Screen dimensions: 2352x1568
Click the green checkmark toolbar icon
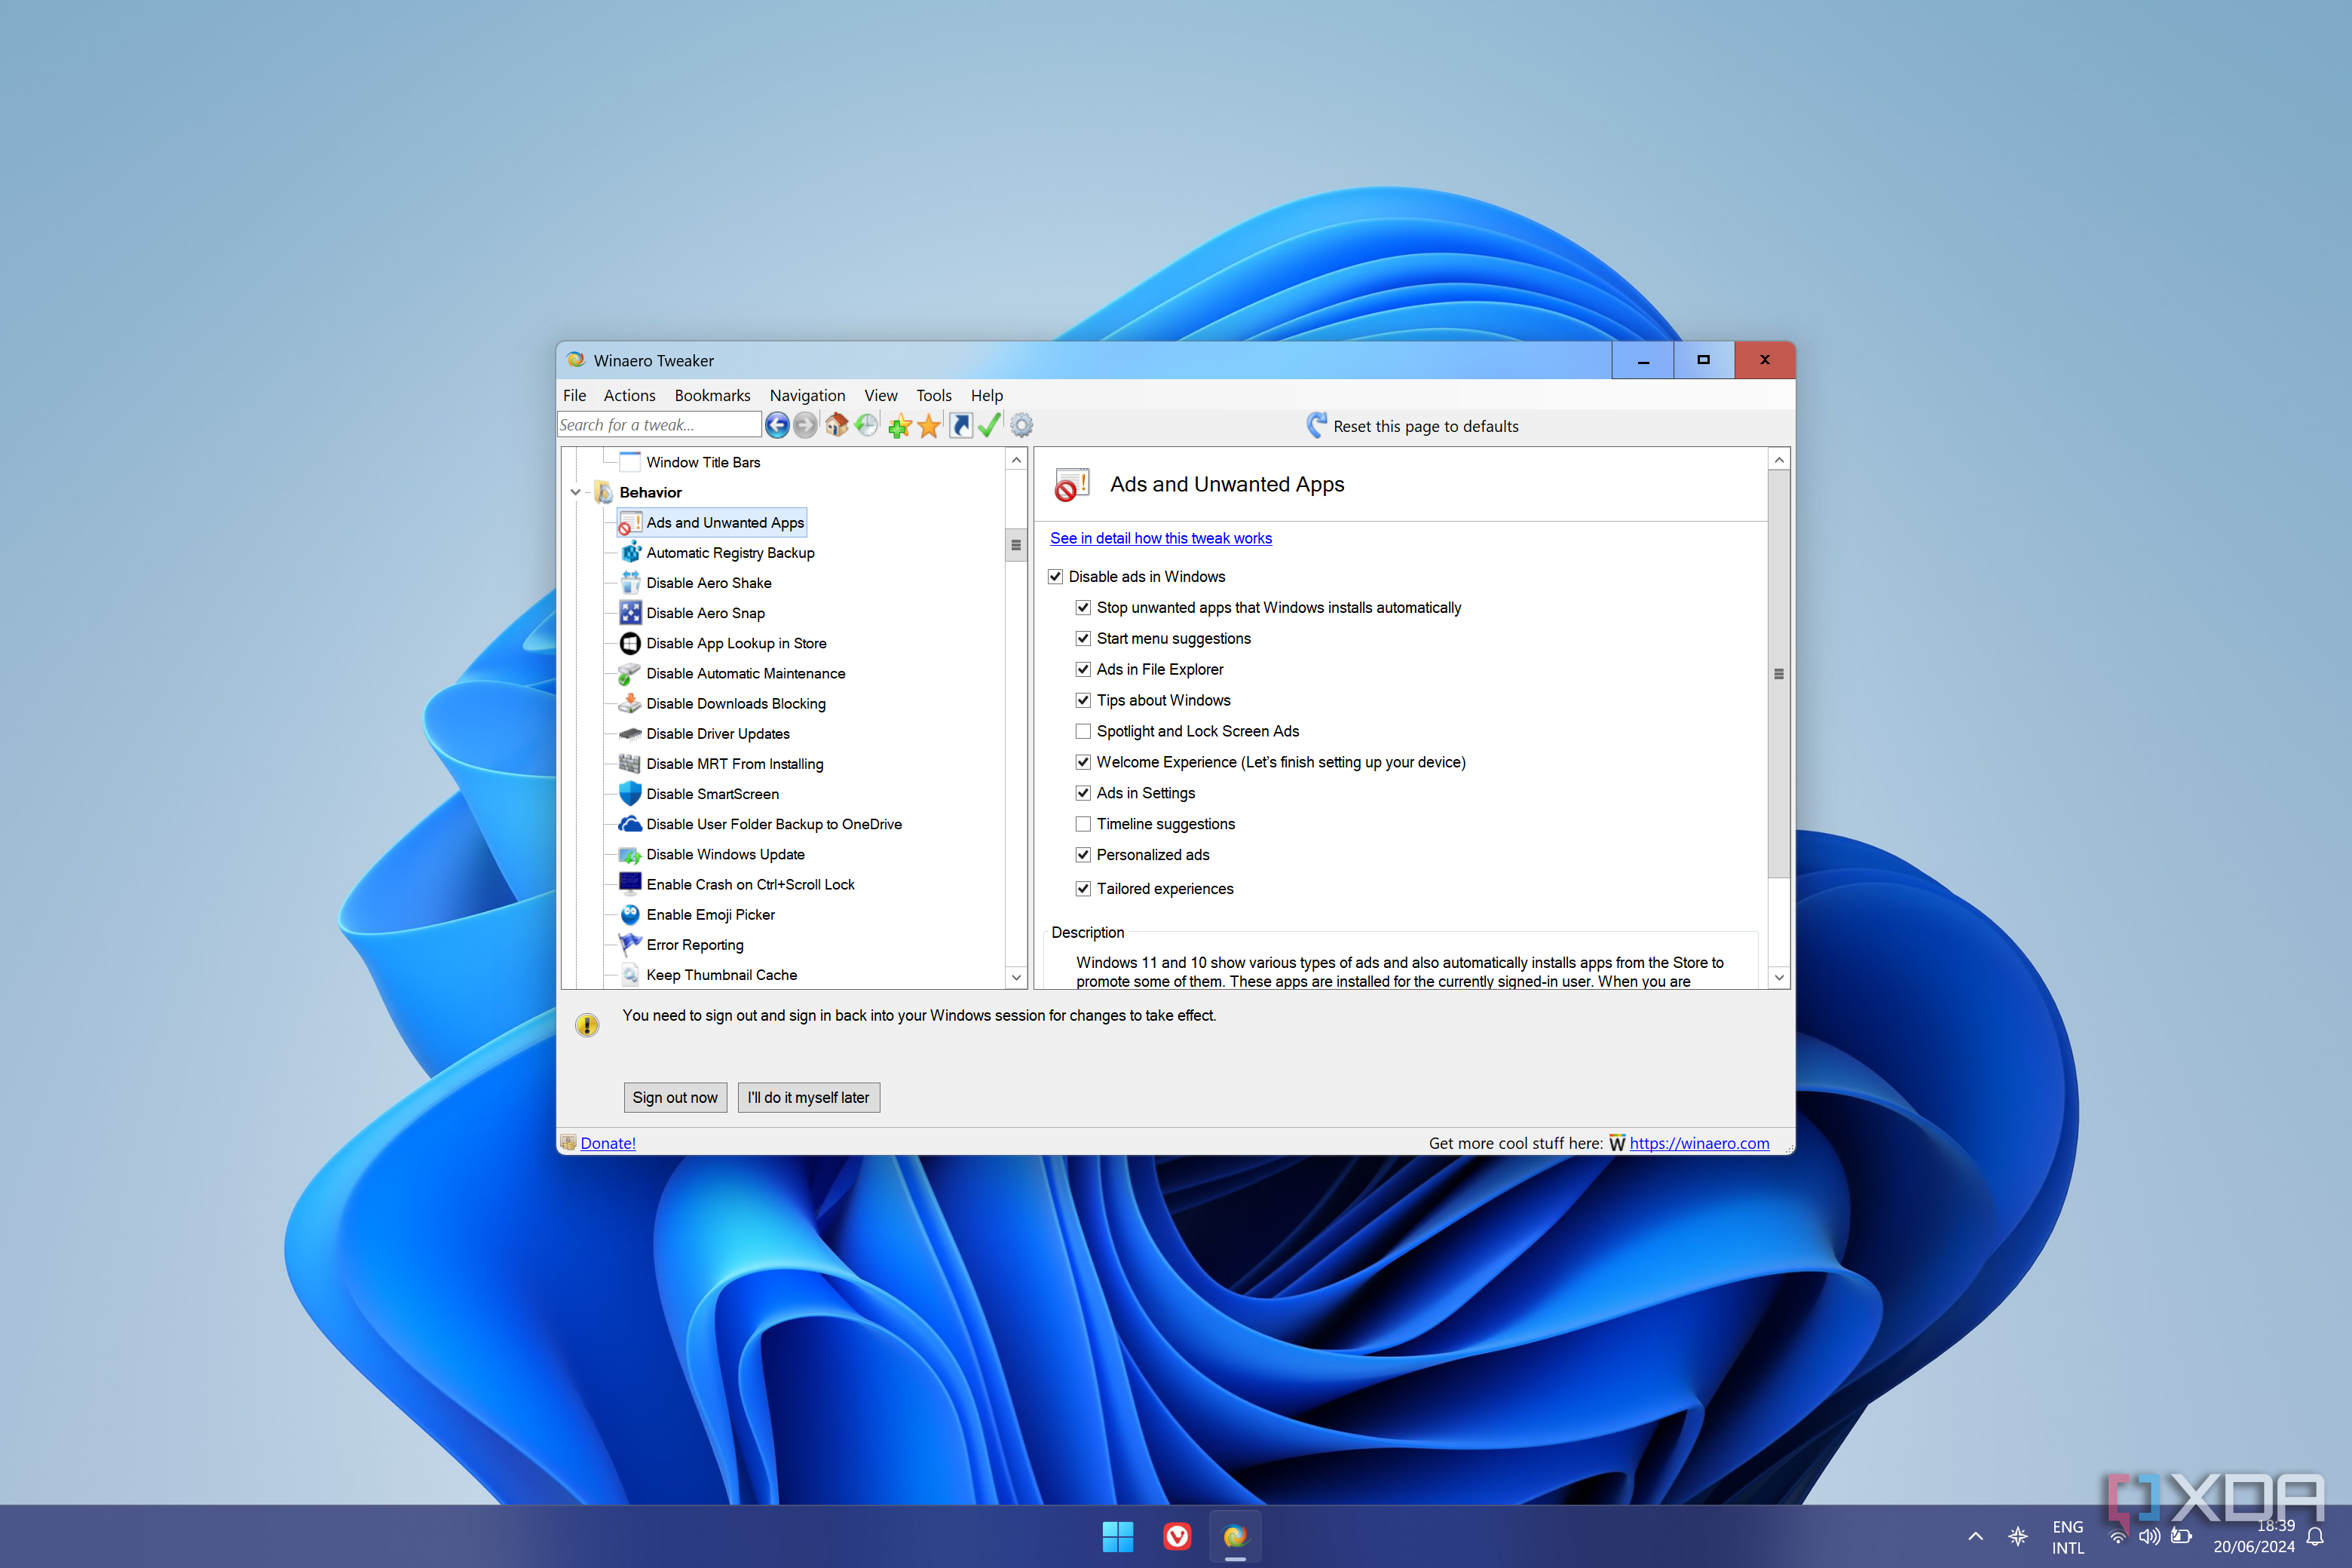coord(990,425)
